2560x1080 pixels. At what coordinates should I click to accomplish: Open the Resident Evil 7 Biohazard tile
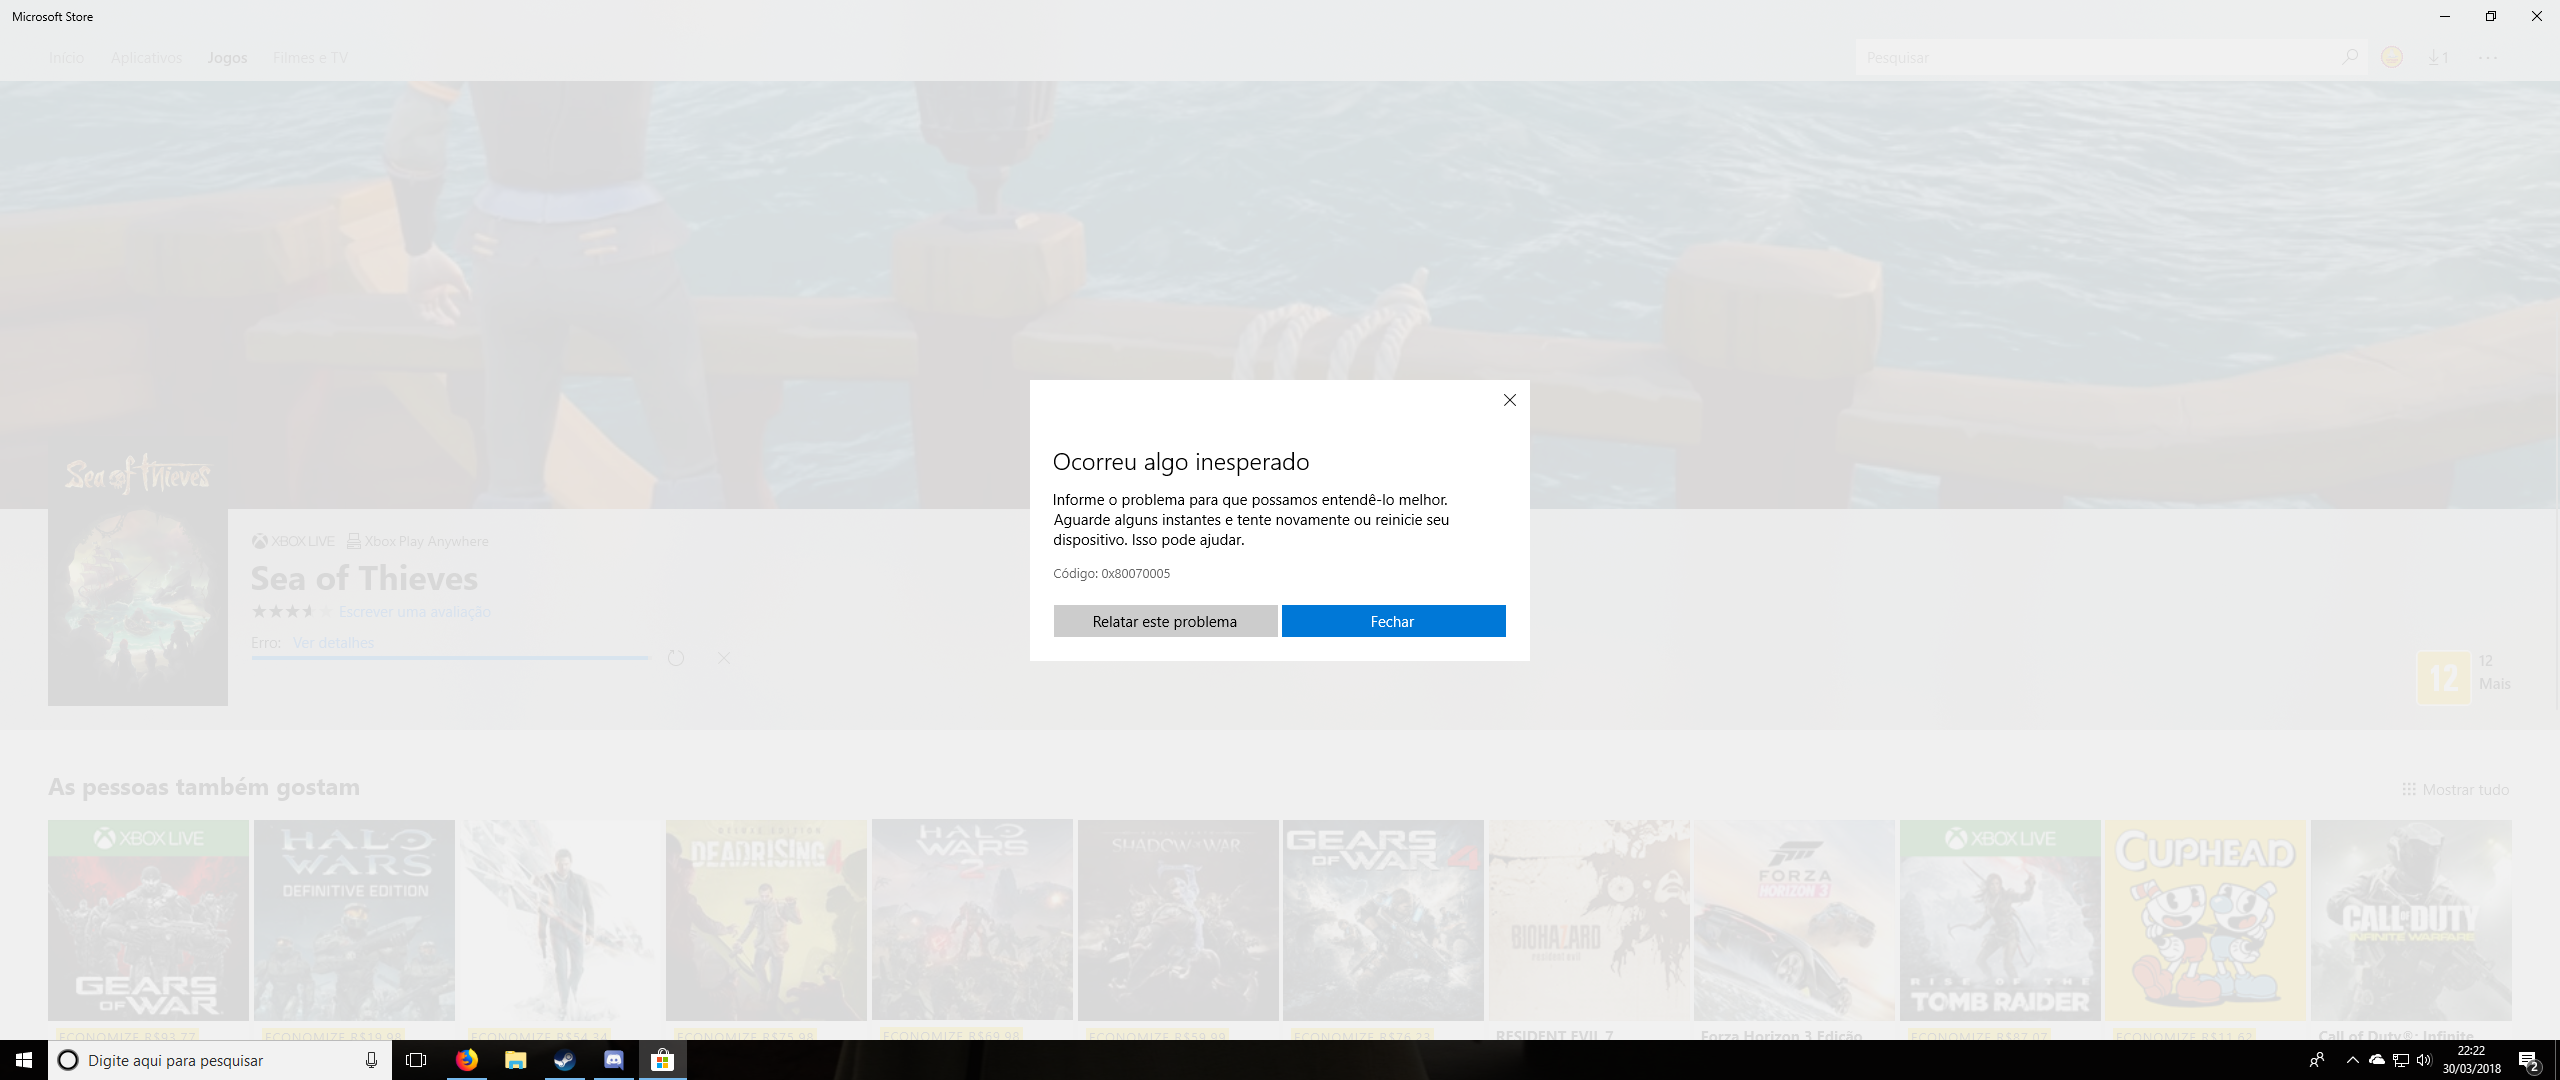pos(1589,920)
